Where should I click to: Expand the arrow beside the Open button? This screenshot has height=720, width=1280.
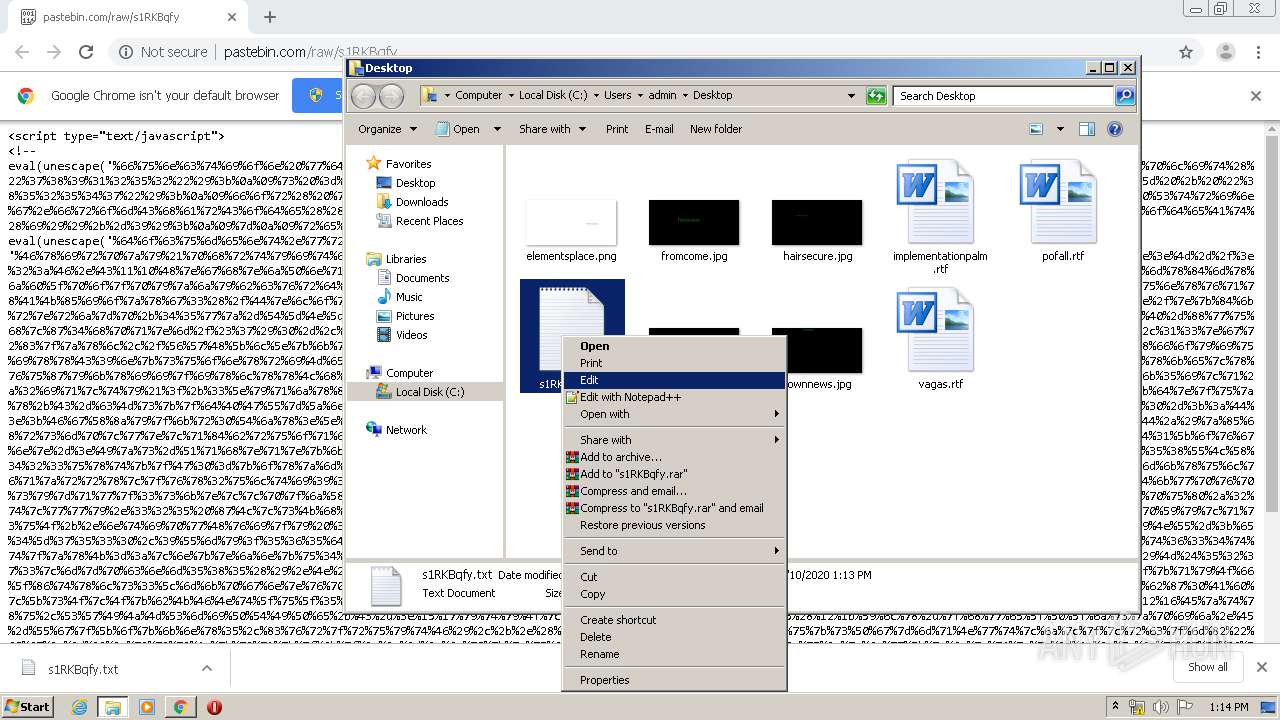pyautogui.click(x=497, y=129)
